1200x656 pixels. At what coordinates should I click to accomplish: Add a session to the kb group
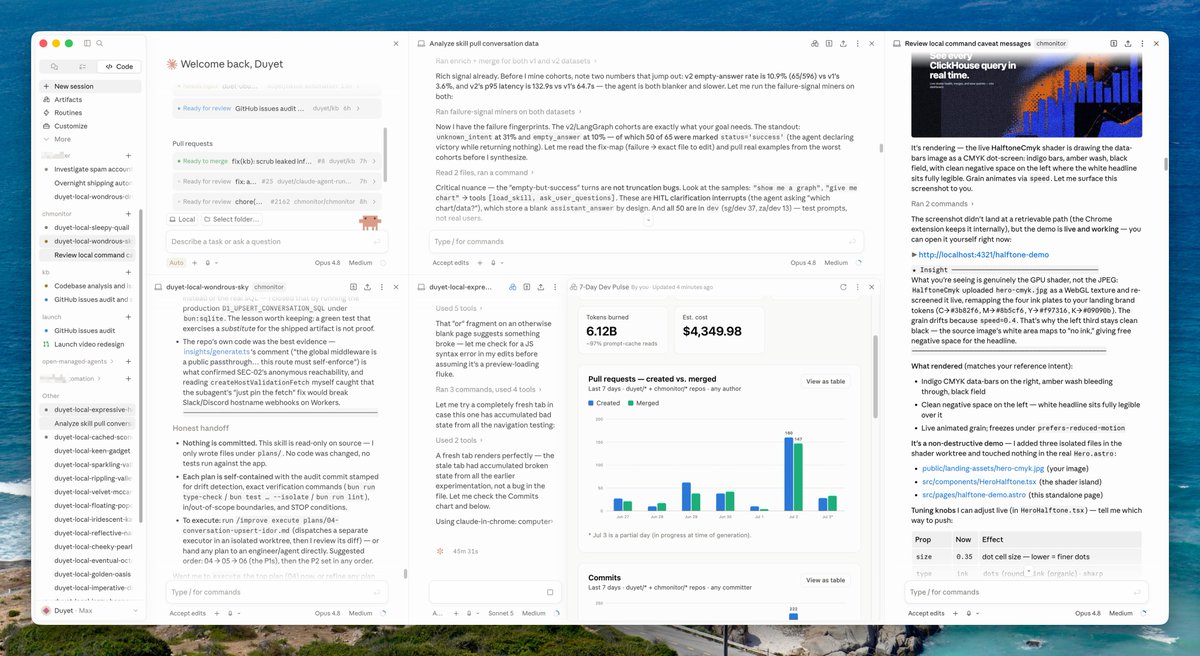[x=128, y=272]
